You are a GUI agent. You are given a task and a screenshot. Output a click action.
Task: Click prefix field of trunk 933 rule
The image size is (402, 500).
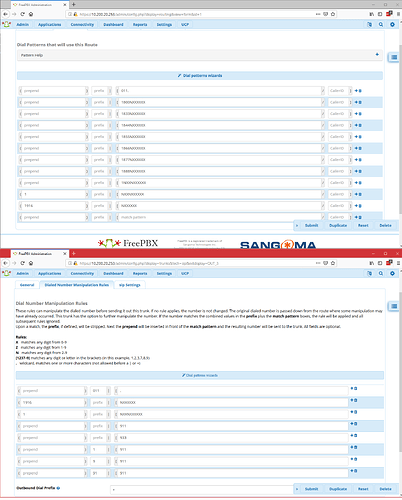click(100, 438)
